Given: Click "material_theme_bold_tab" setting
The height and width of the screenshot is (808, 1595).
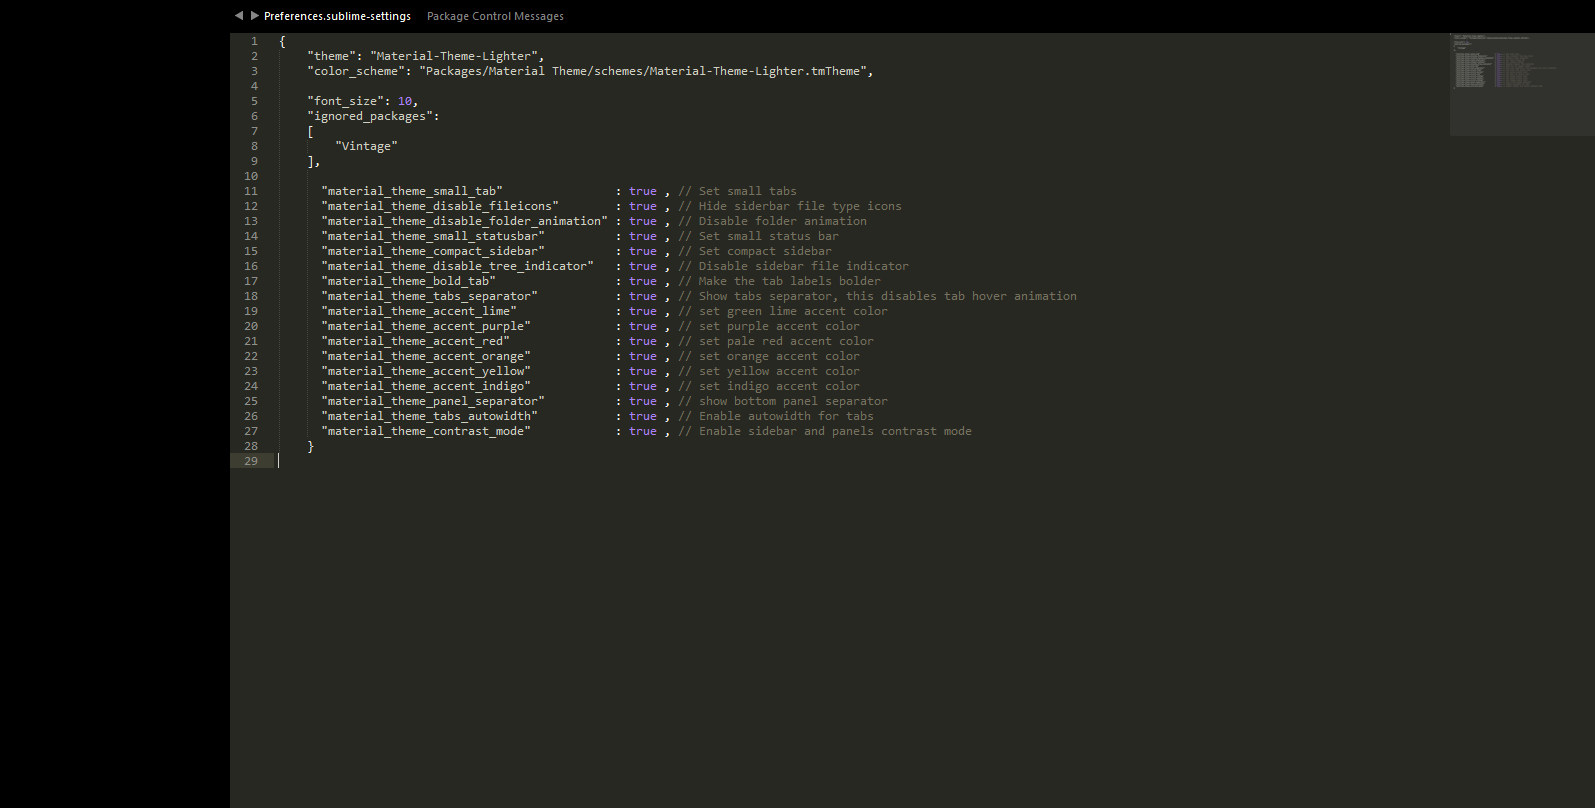Looking at the screenshot, I should [x=408, y=281].
